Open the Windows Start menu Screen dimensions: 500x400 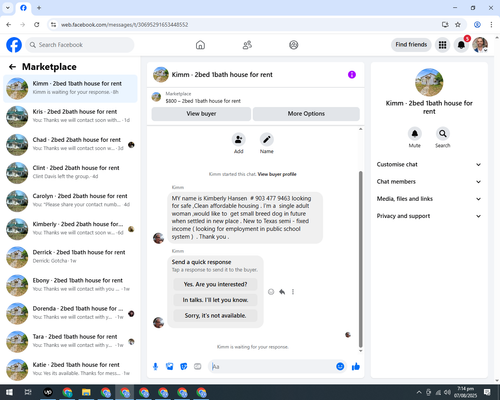click(x=9, y=392)
